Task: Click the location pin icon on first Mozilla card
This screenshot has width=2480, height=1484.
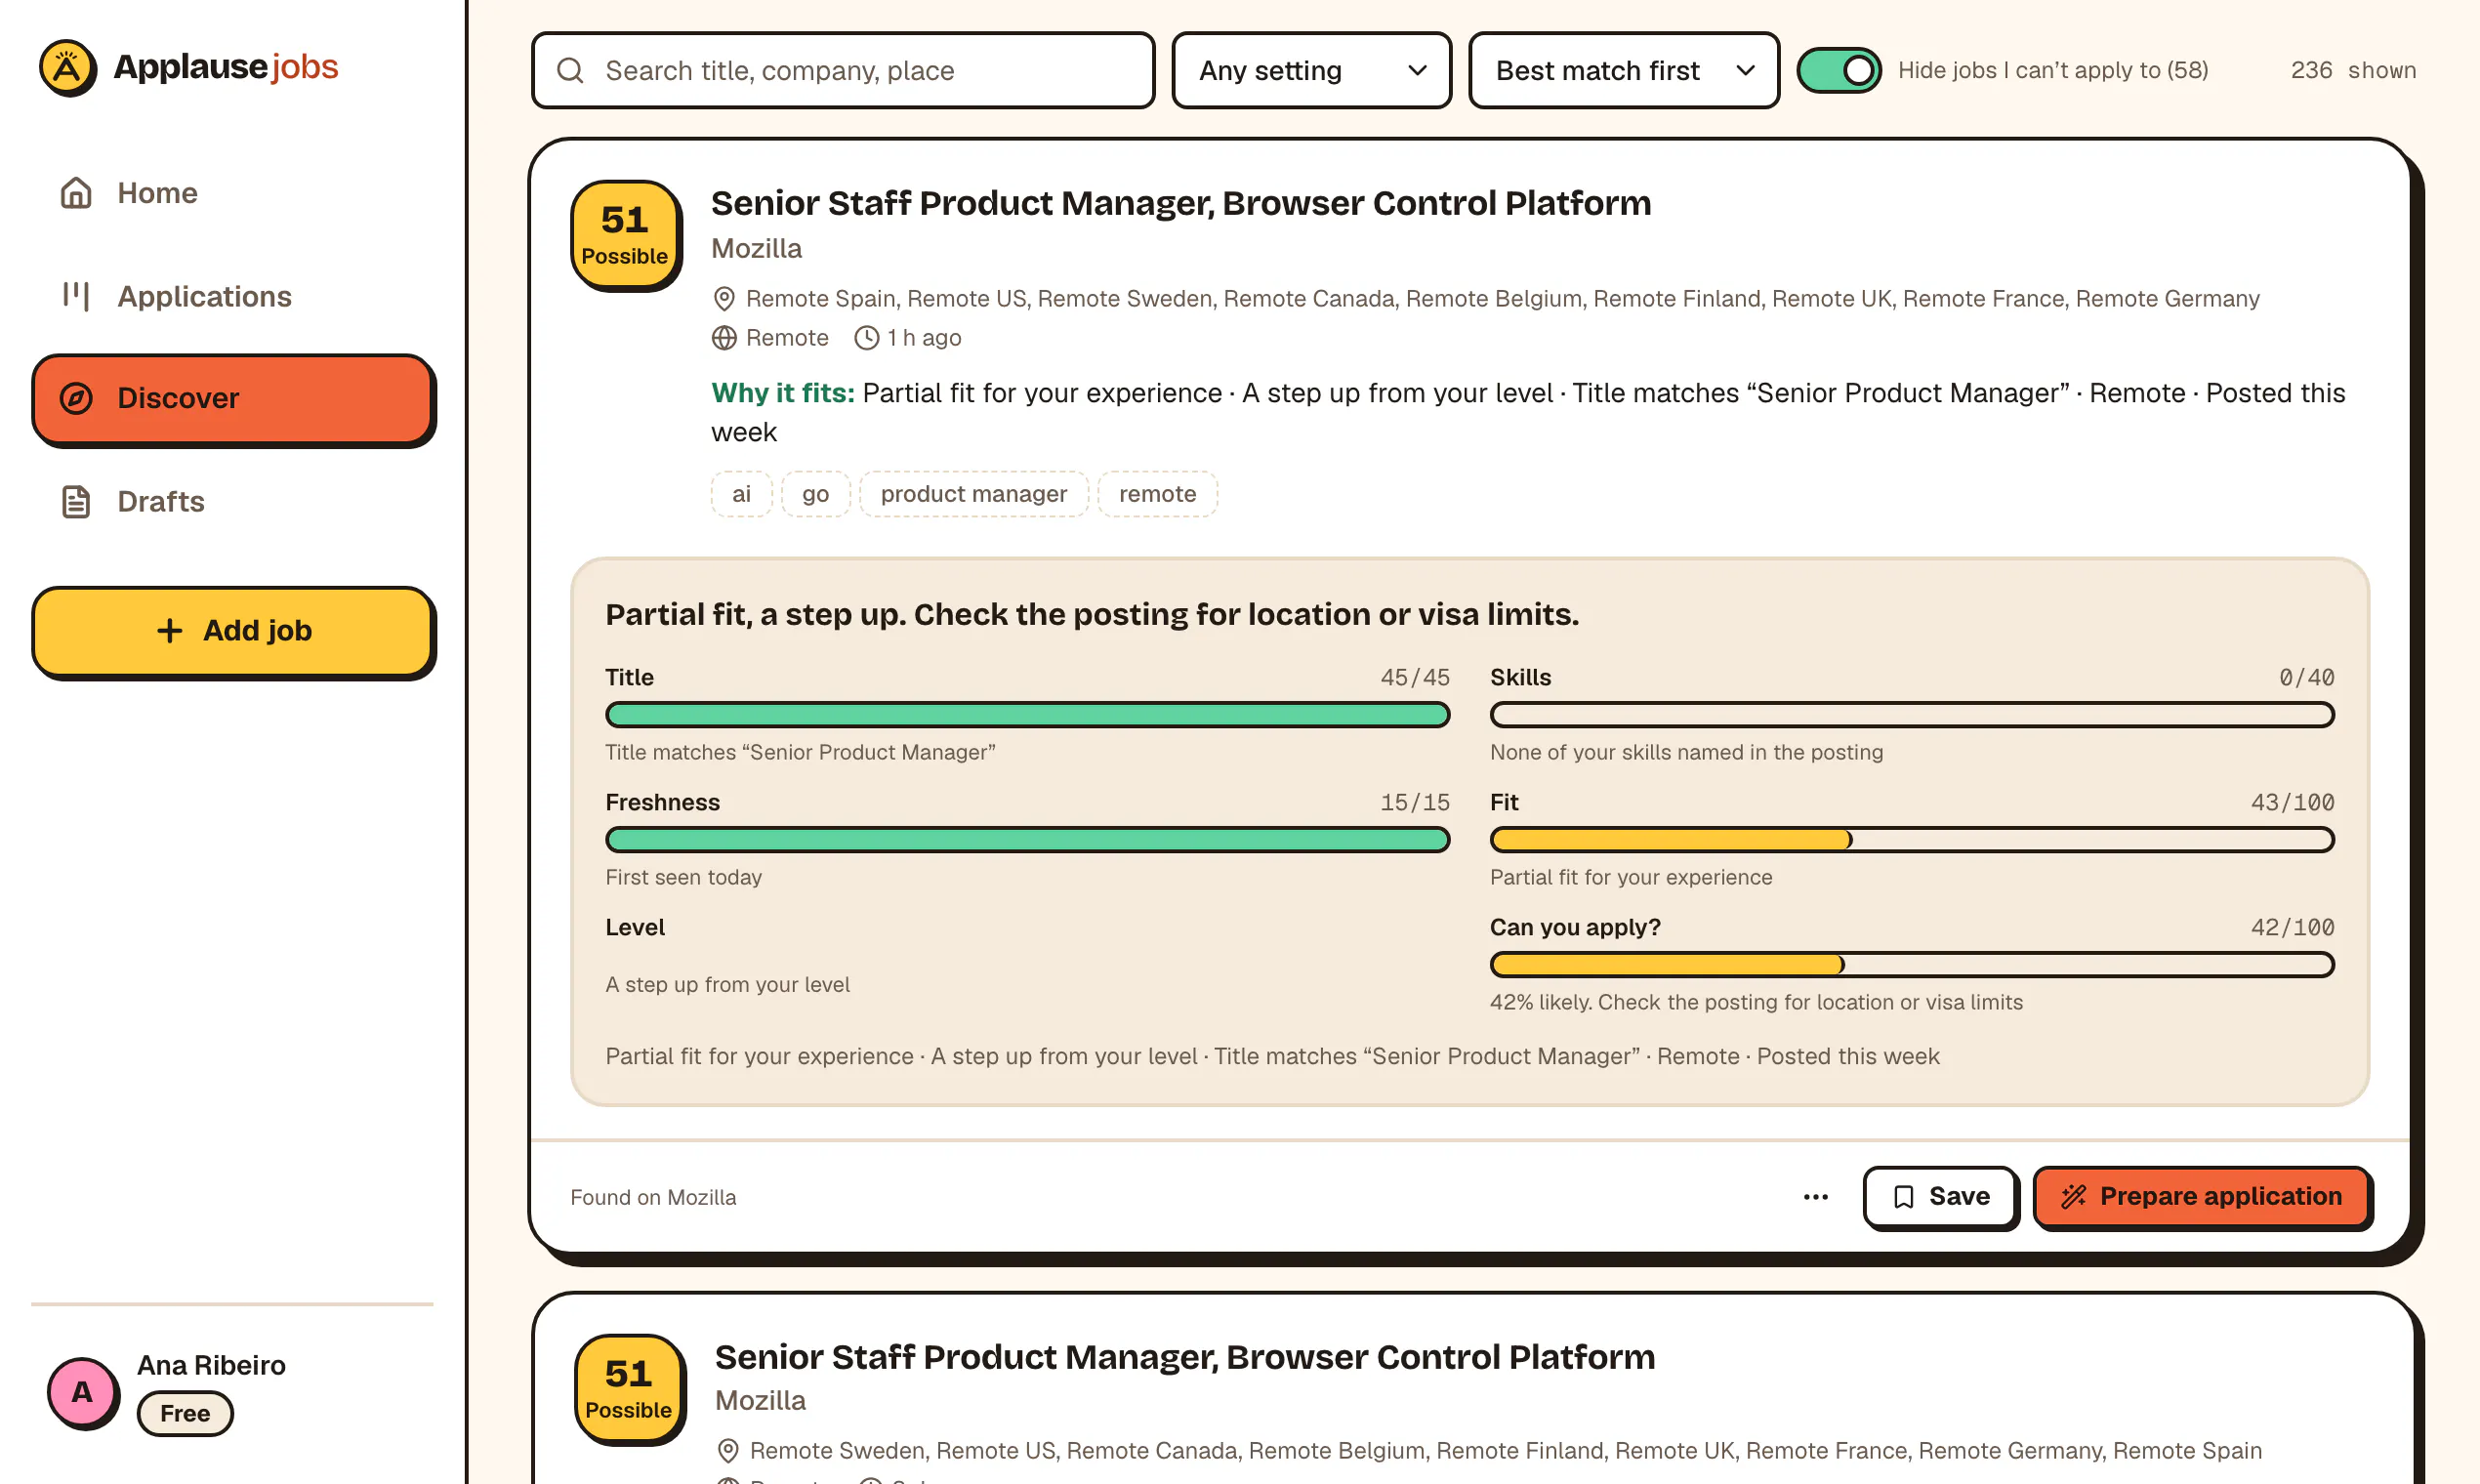Action: point(724,299)
